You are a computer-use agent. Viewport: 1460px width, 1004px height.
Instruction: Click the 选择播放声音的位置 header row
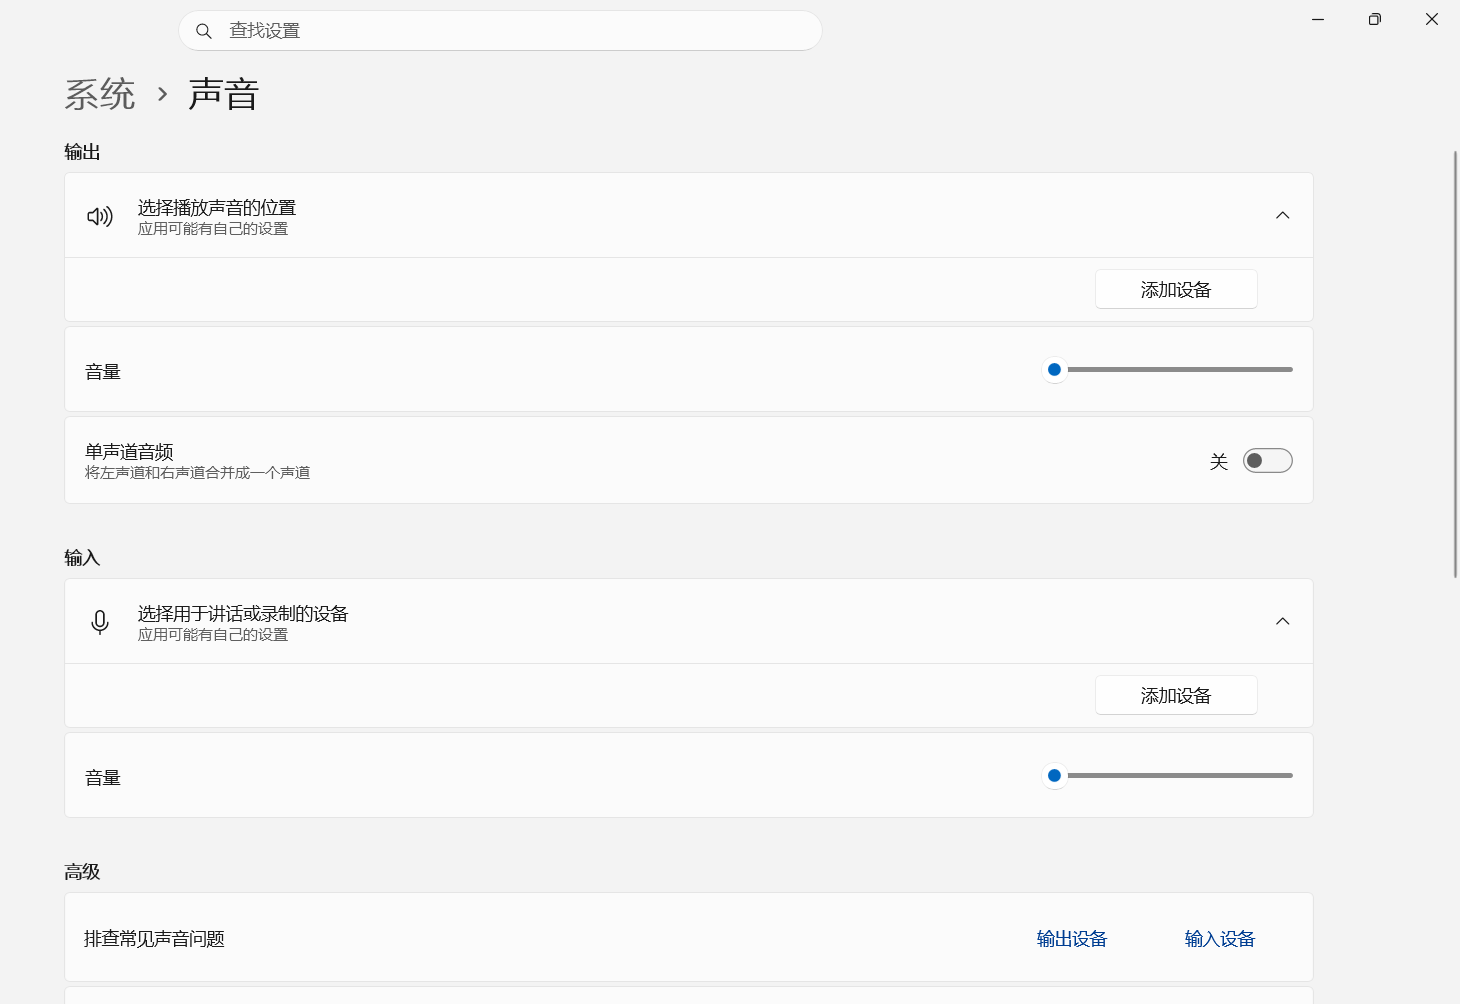pyautogui.click(x=689, y=216)
